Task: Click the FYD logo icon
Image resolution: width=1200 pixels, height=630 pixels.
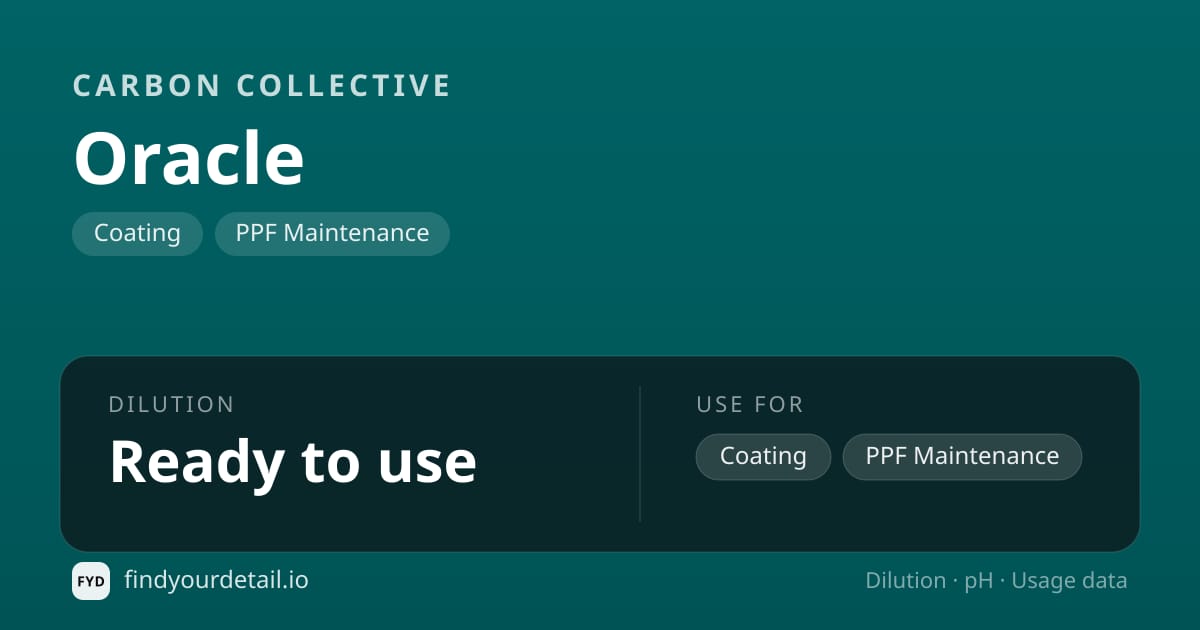Action: click(x=91, y=581)
